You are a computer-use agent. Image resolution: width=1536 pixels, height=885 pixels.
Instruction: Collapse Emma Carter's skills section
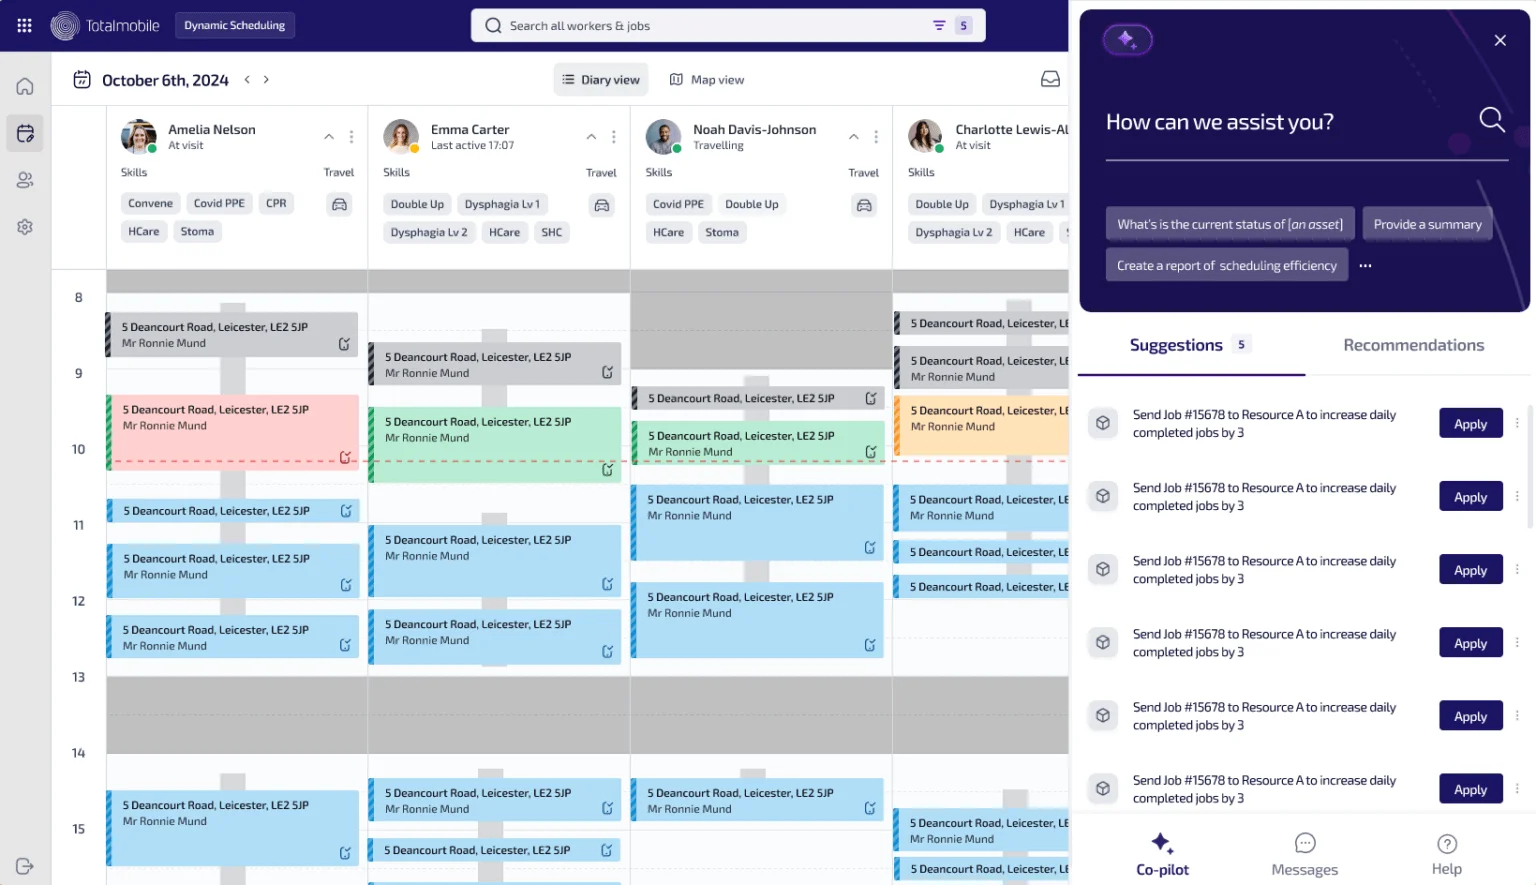(591, 137)
